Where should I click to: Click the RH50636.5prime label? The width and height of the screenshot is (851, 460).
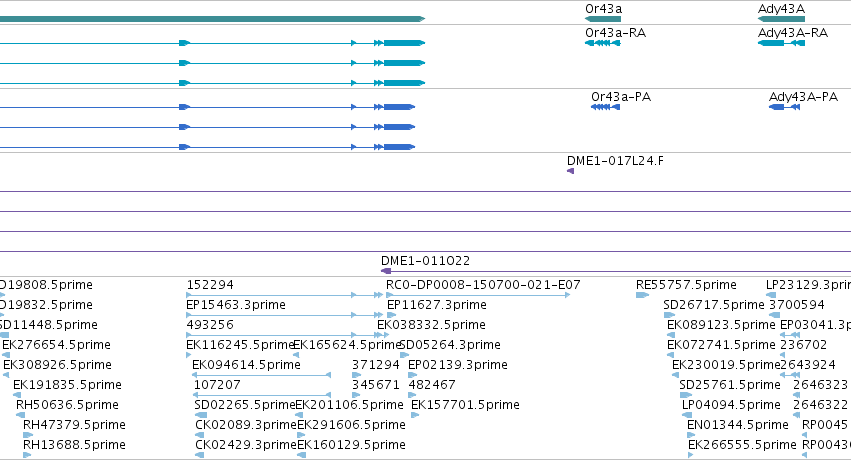pos(67,405)
